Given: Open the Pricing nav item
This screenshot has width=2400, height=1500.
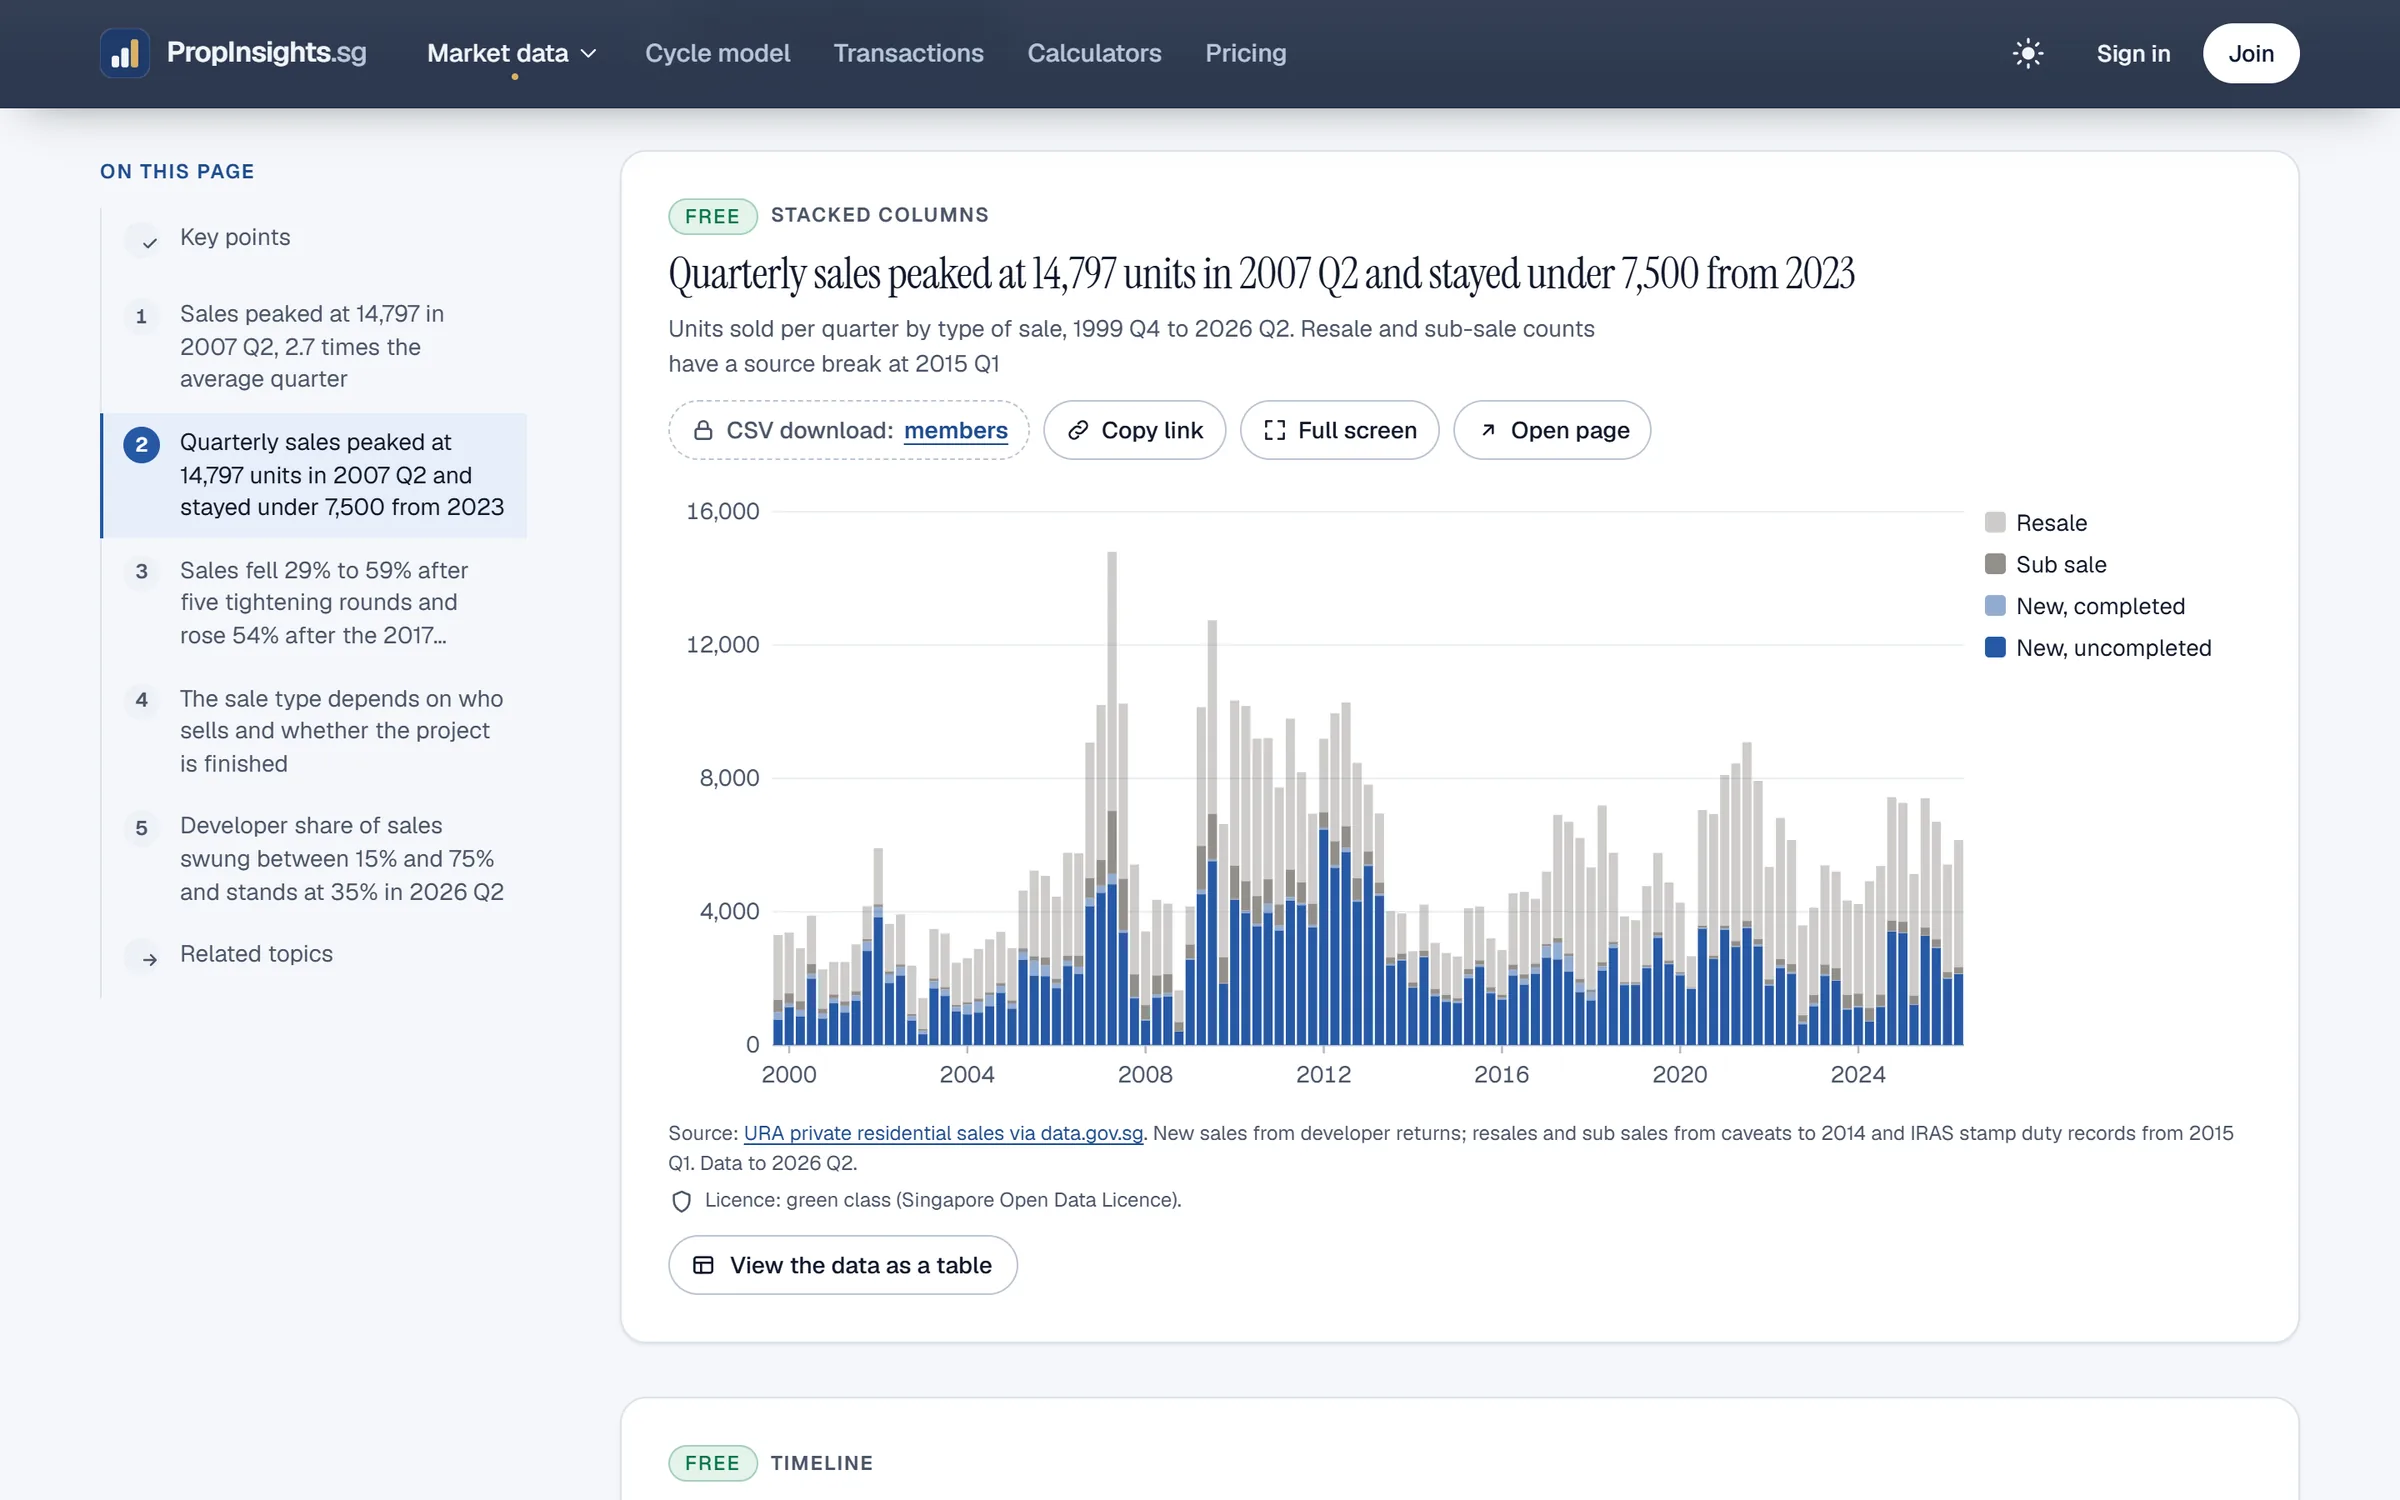Looking at the screenshot, I should point(1245,53).
